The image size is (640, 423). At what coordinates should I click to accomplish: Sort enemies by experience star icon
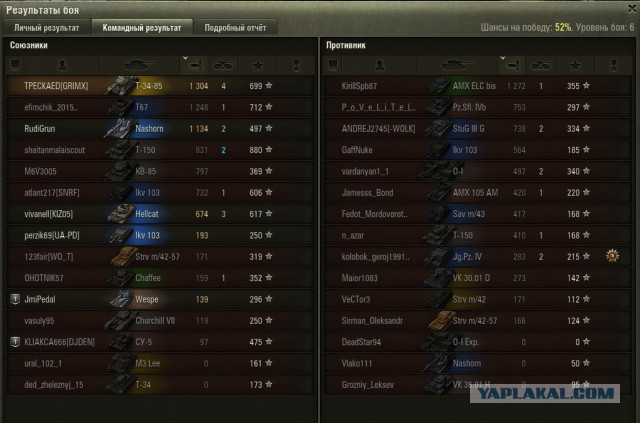[575, 65]
